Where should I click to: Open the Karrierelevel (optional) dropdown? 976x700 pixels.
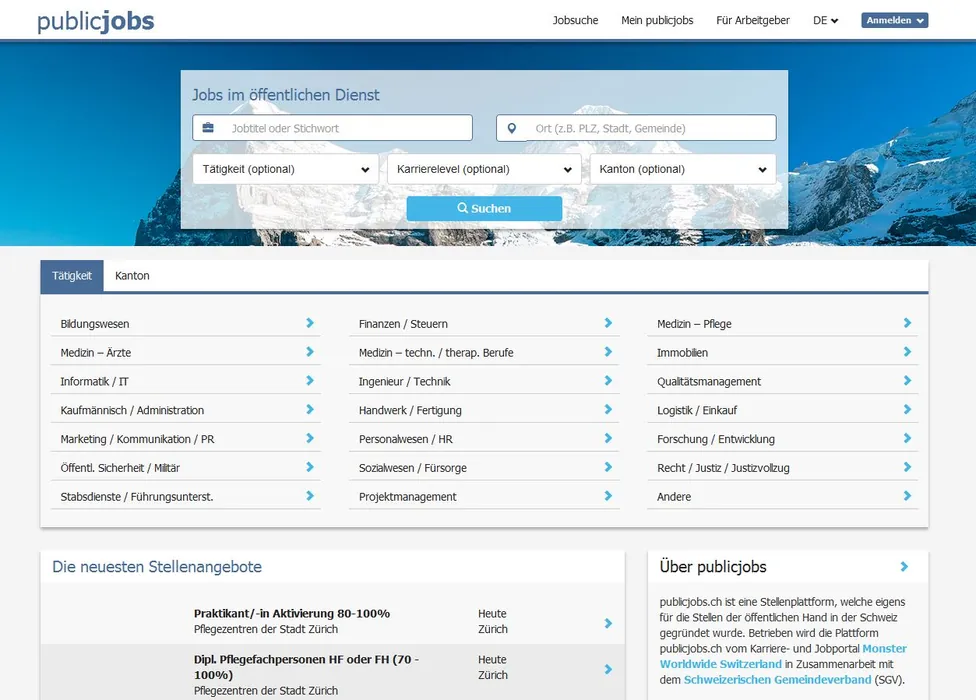click(x=484, y=169)
